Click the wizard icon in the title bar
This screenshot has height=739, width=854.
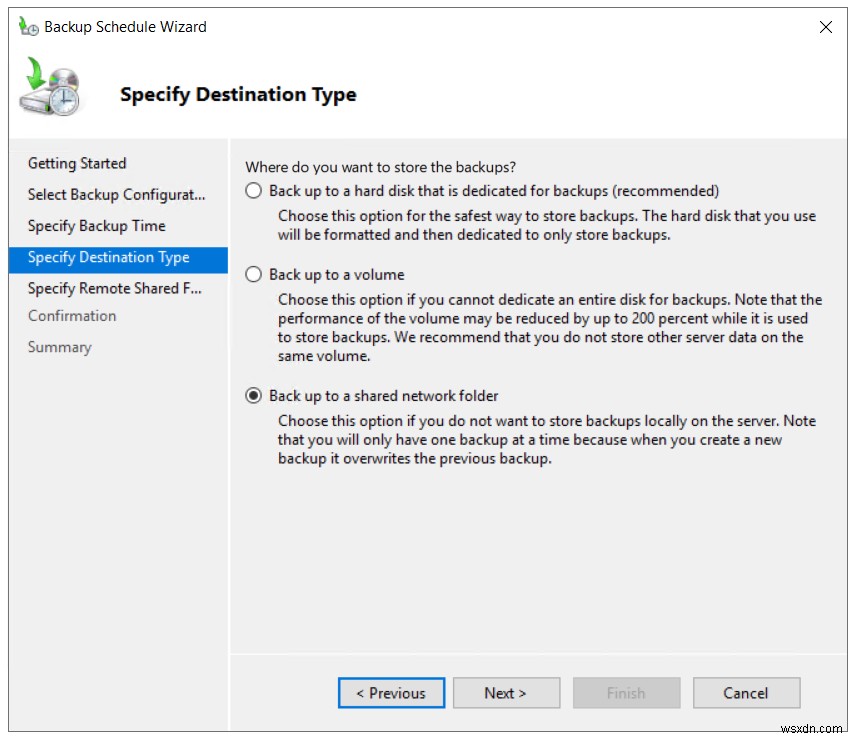(26, 26)
